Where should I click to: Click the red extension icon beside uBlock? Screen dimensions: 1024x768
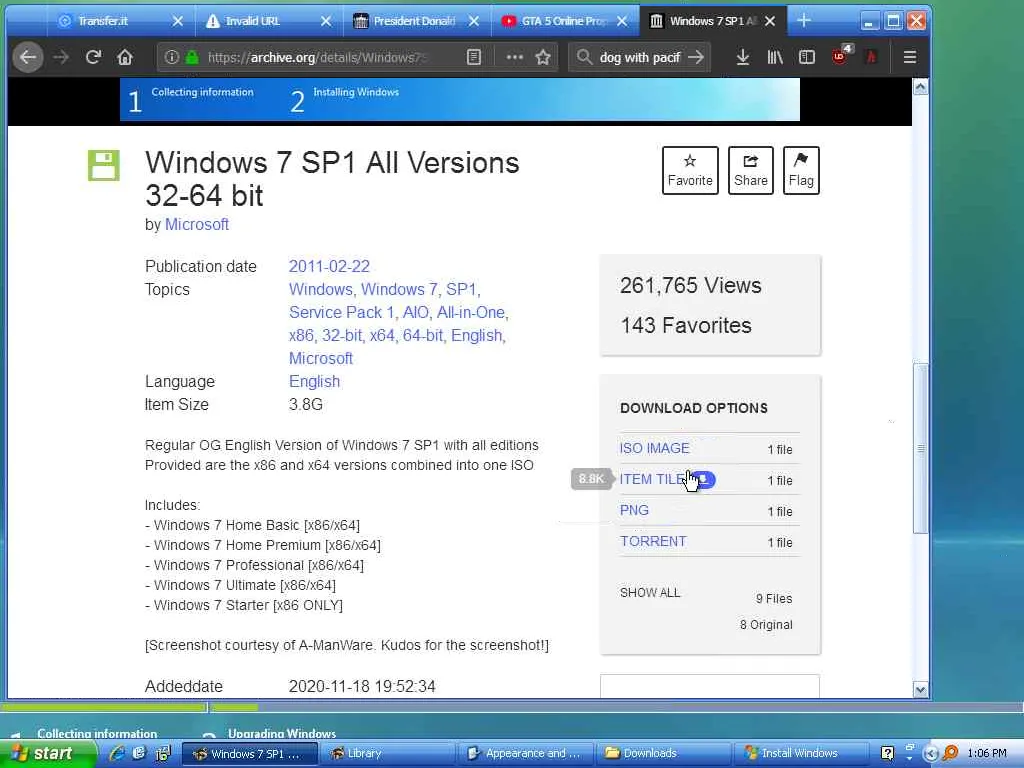[871, 57]
